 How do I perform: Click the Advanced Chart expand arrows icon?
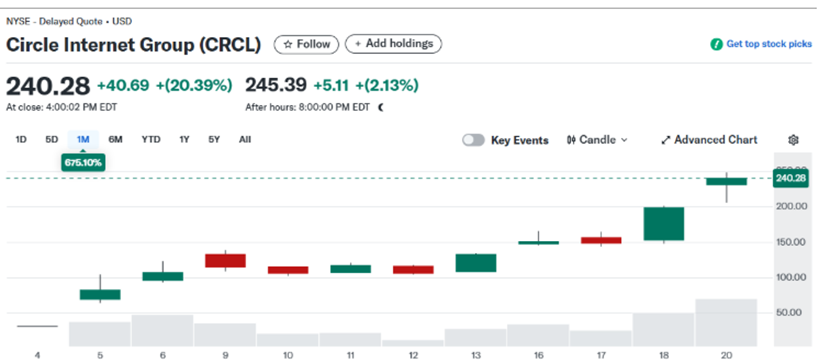click(x=665, y=140)
